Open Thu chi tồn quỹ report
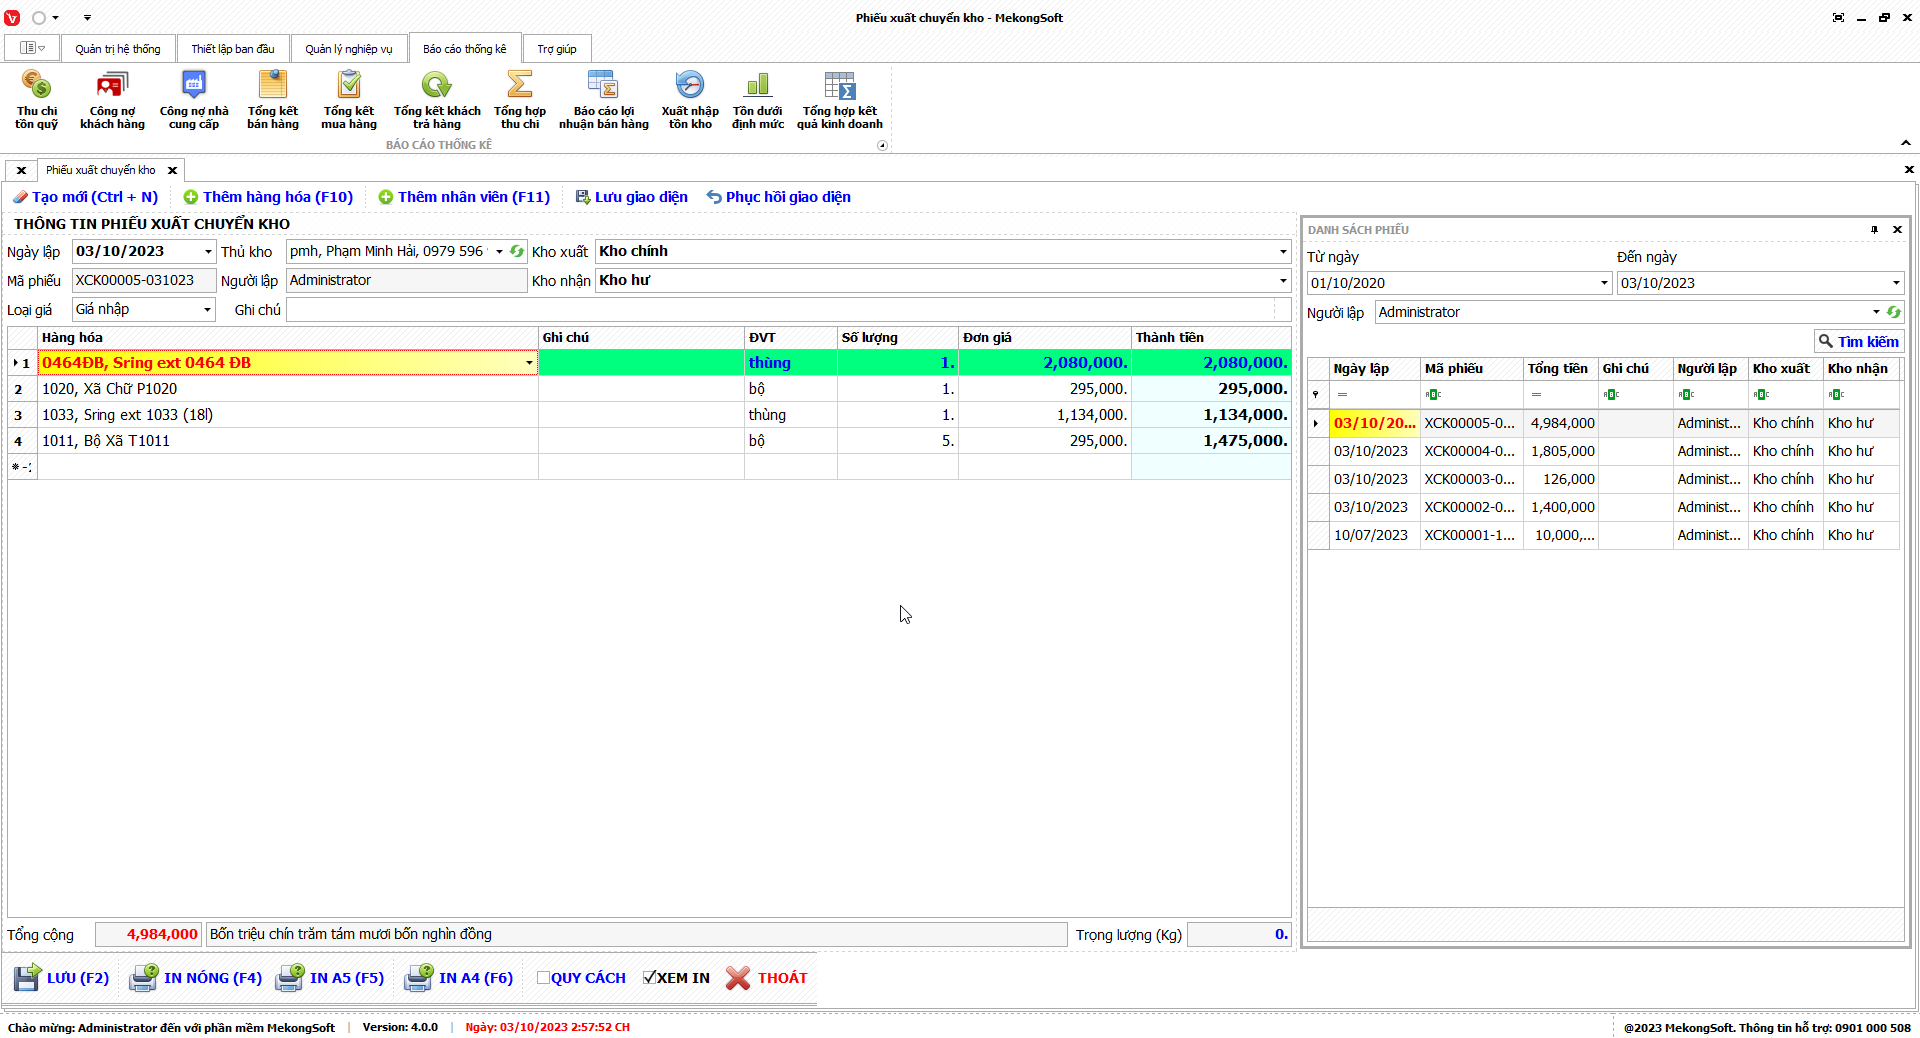The image size is (1920, 1038). 36,100
